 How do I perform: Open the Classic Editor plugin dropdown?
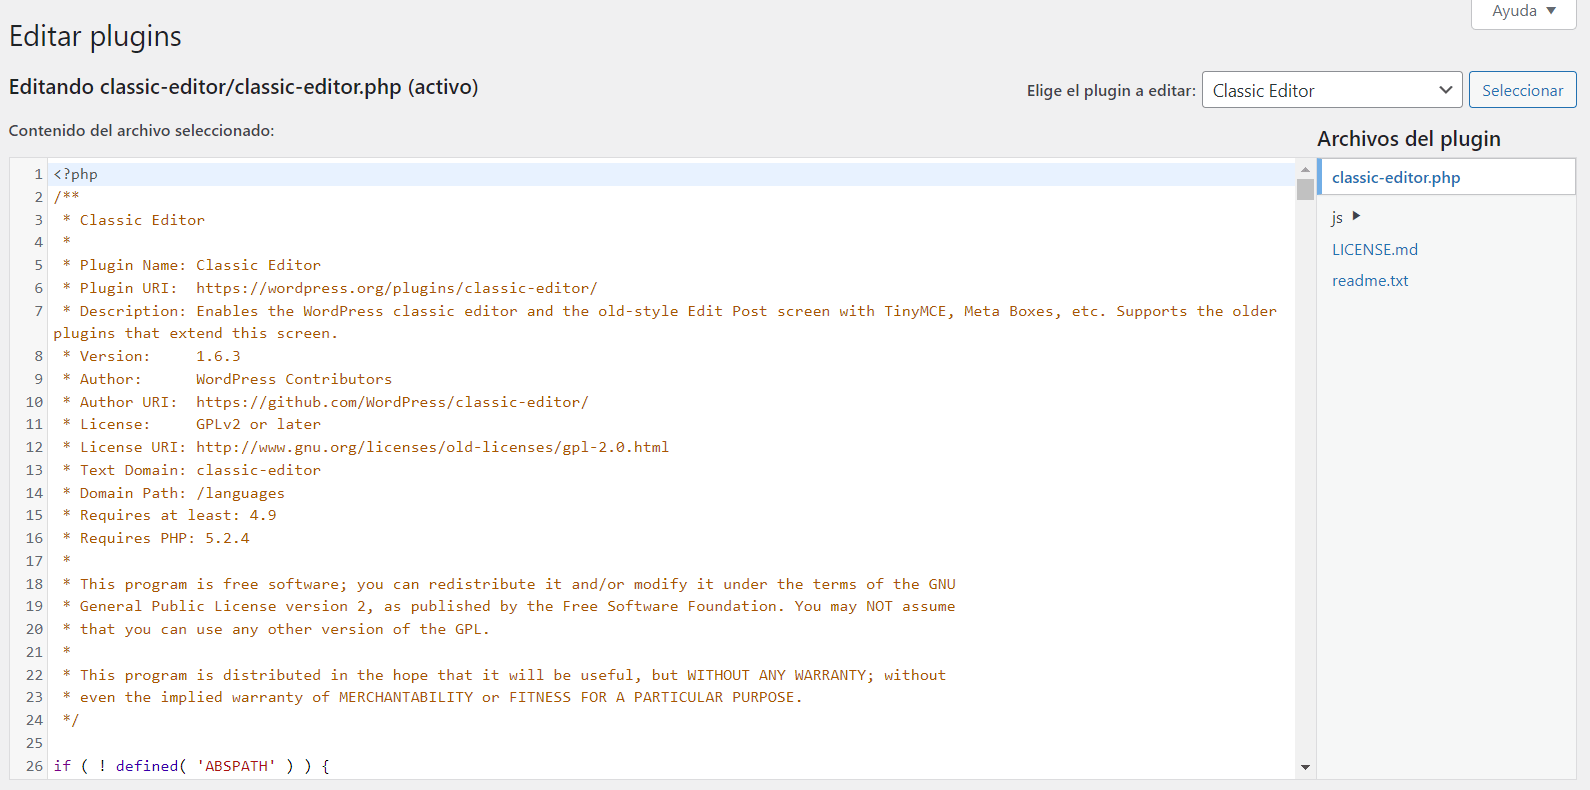click(1332, 90)
